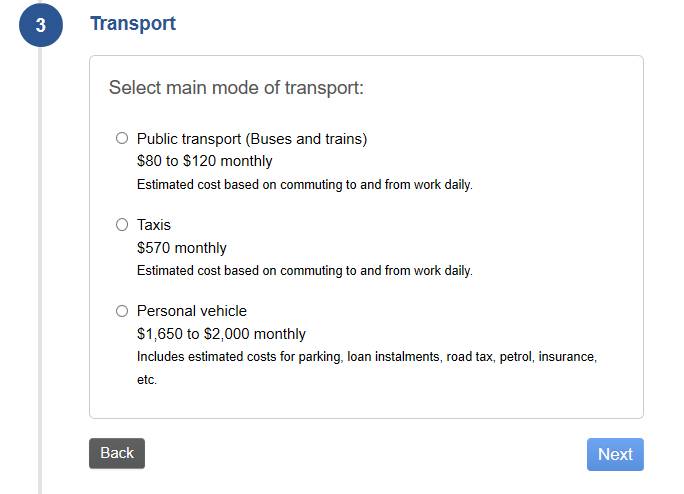This screenshot has width=684, height=494.
Task: Click the trailing 'etc.' text line
Action: point(147,380)
